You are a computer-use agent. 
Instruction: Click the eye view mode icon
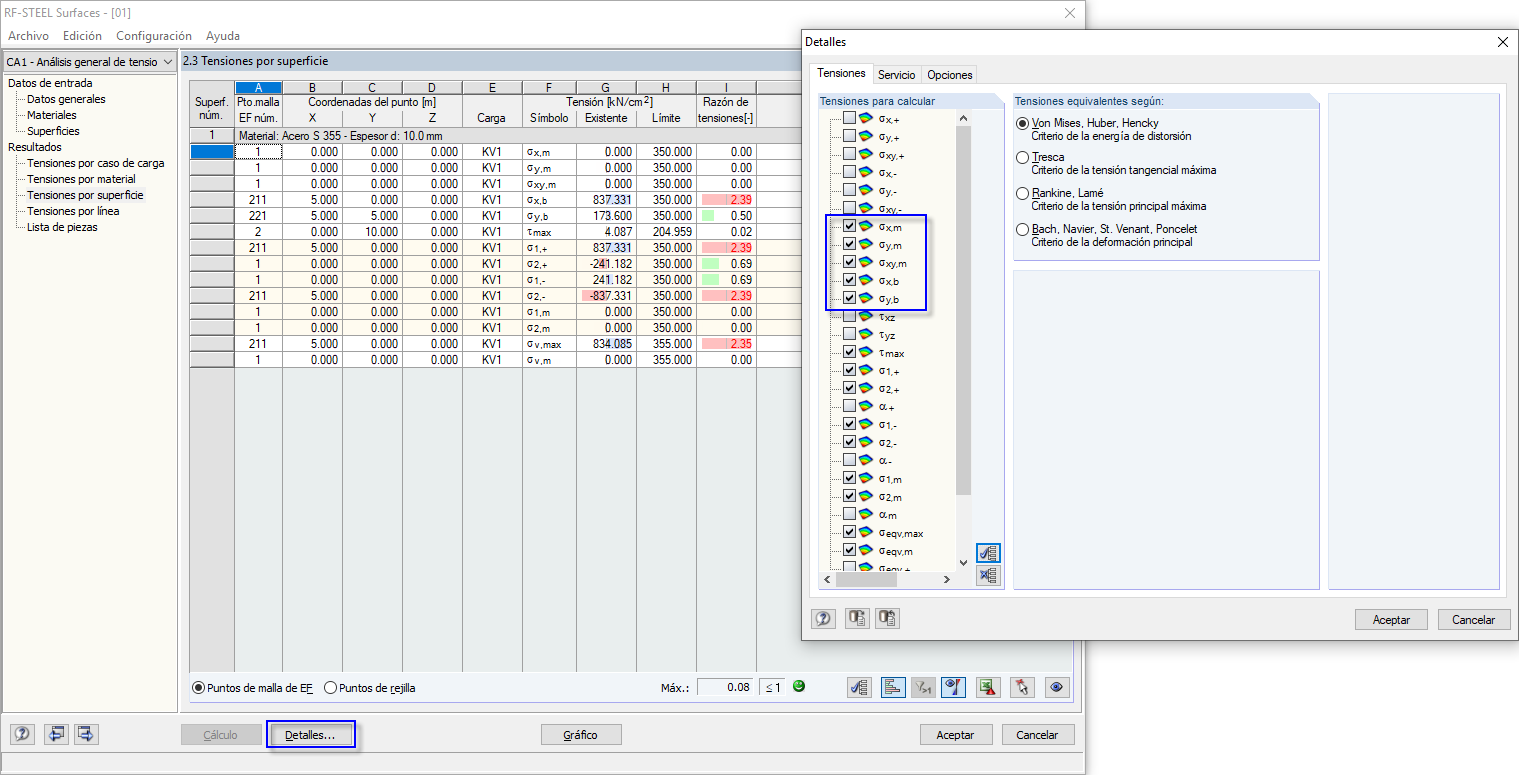tap(1057, 687)
